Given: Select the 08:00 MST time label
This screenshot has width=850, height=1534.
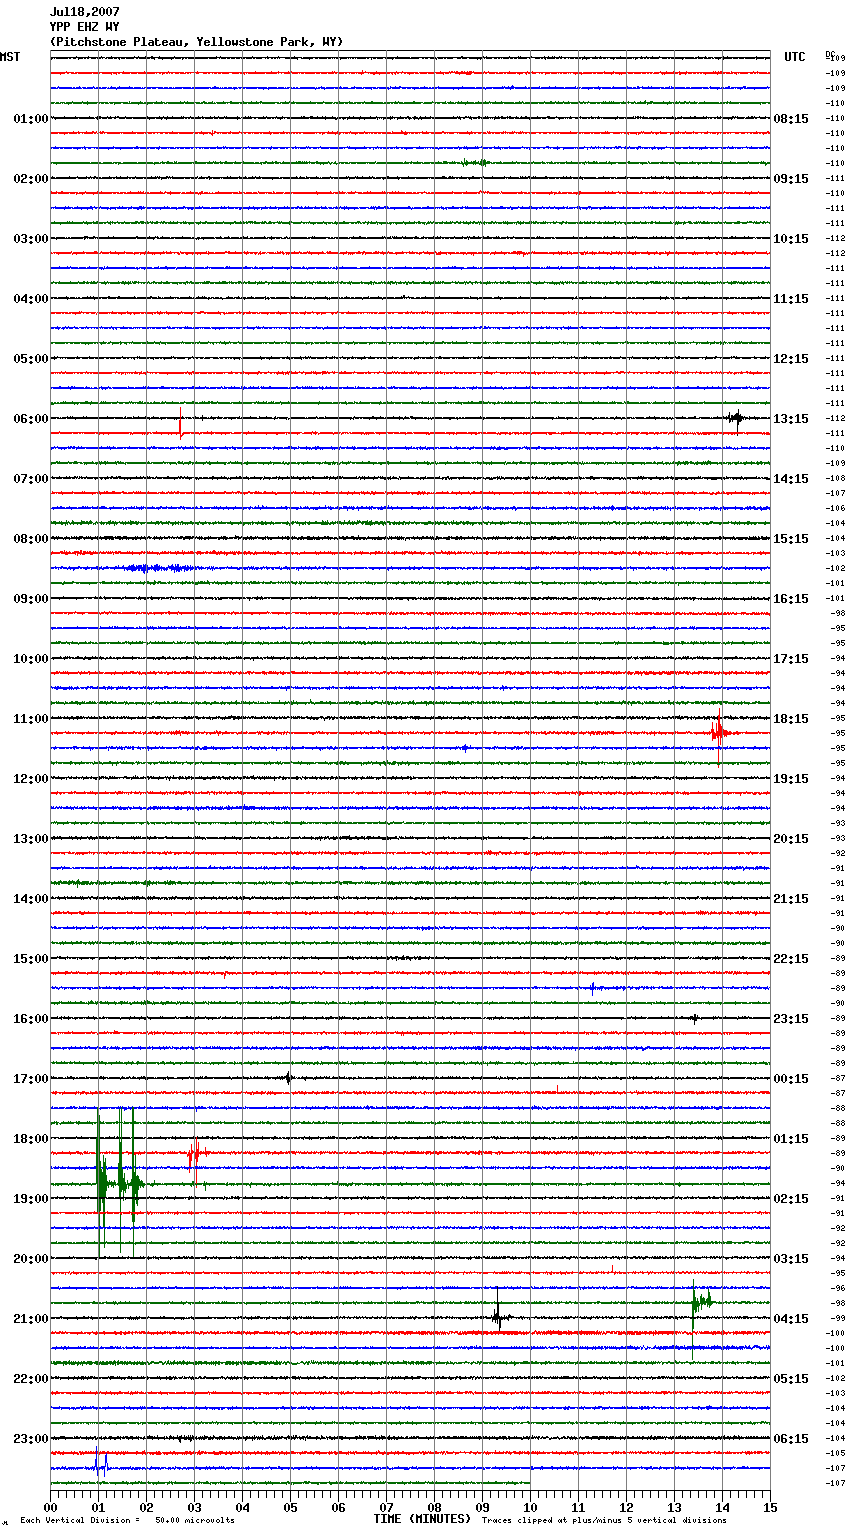Looking at the screenshot, I should [x=31, y=539].
